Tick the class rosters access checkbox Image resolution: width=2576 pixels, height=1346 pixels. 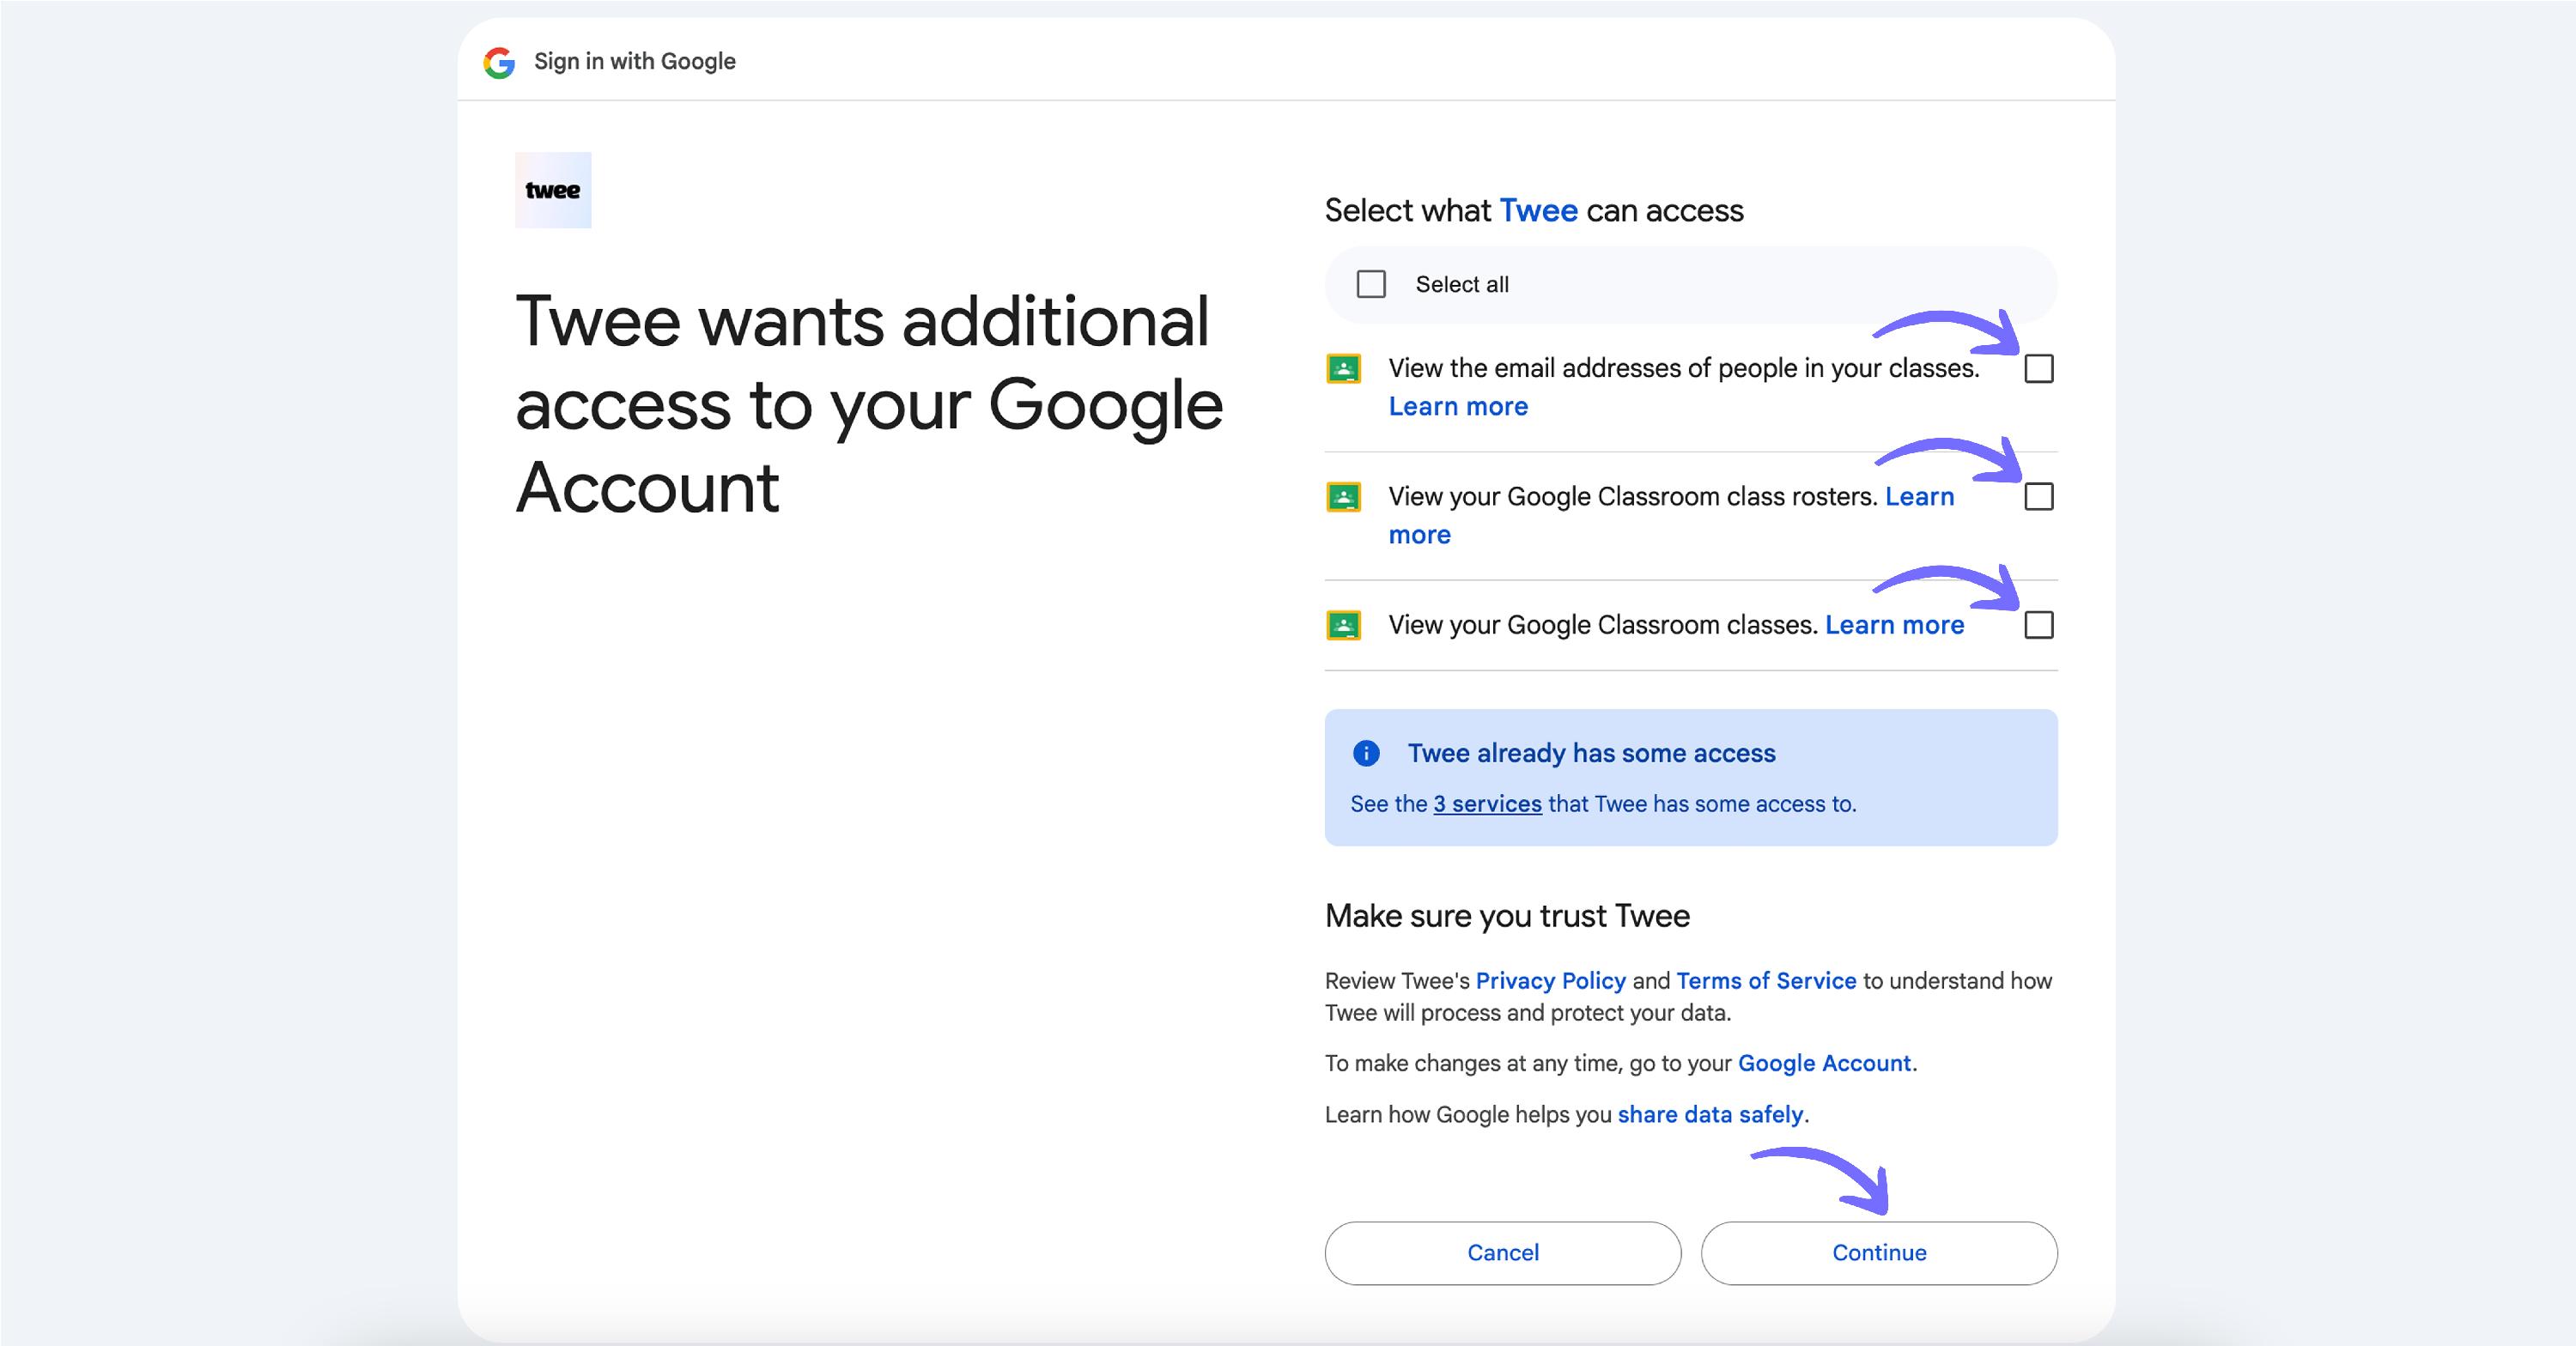tap(2039, 497)
